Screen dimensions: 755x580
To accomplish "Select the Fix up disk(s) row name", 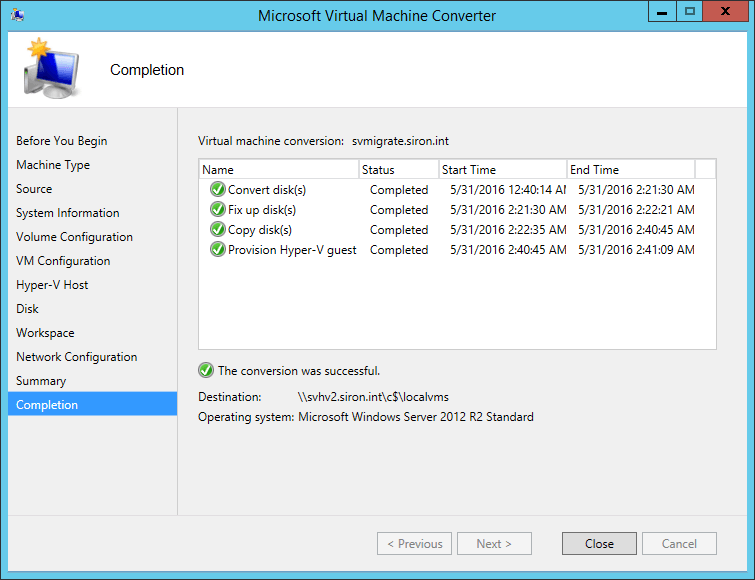I will click(x=262, y=210).
